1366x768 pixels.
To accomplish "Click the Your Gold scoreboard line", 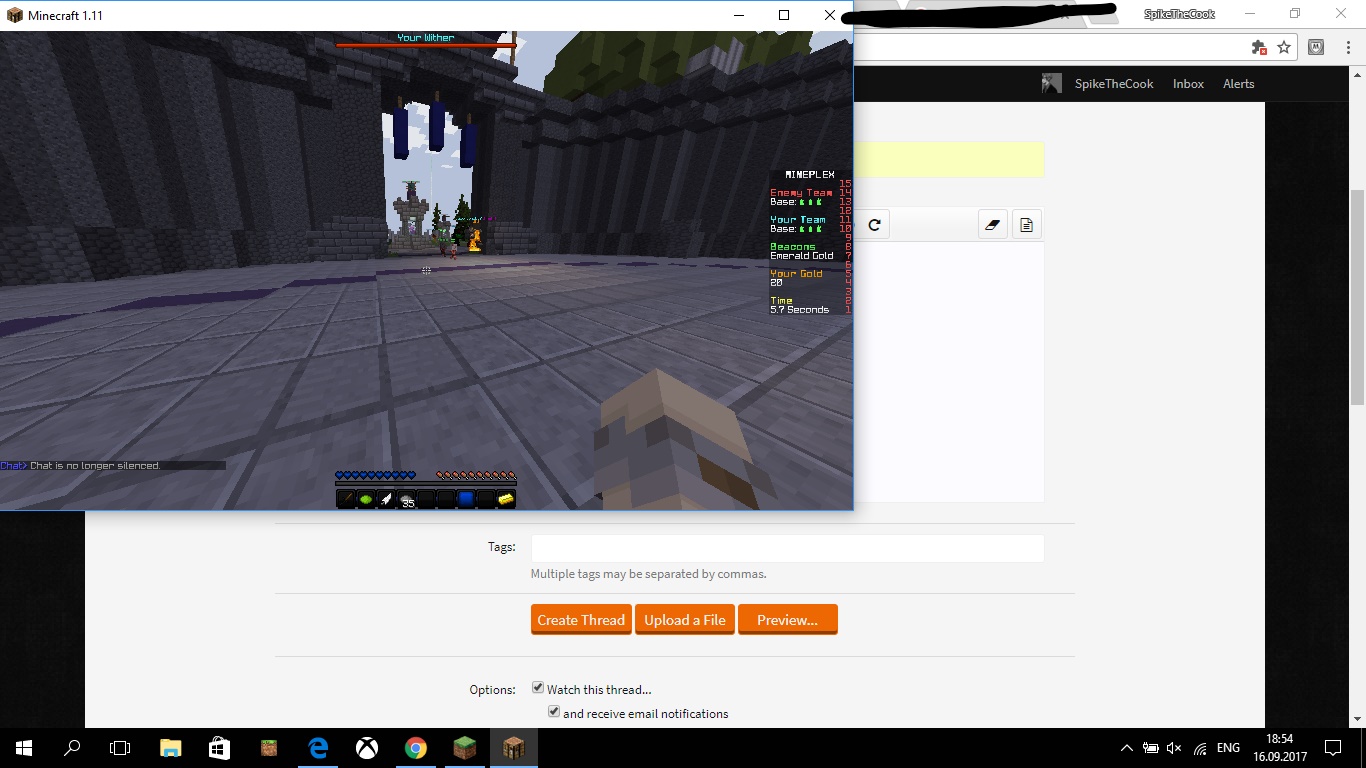I will coord(797,274).
